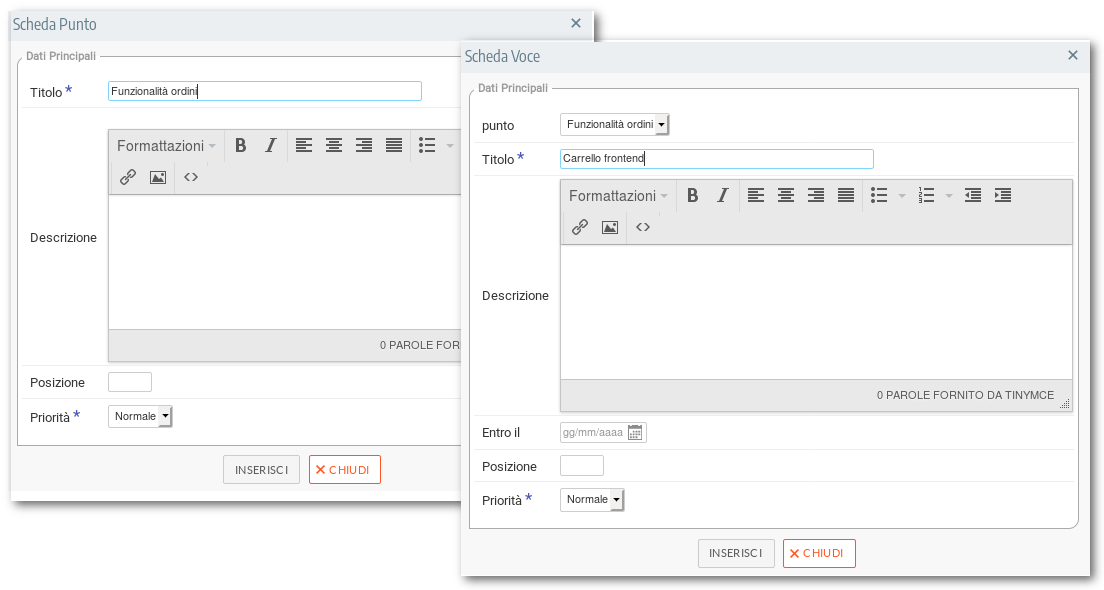The width and height of the screenshot is (1104, 590).
Task: Open source code view in Scheda Voce editor
Action: click(x=643, y=227)
